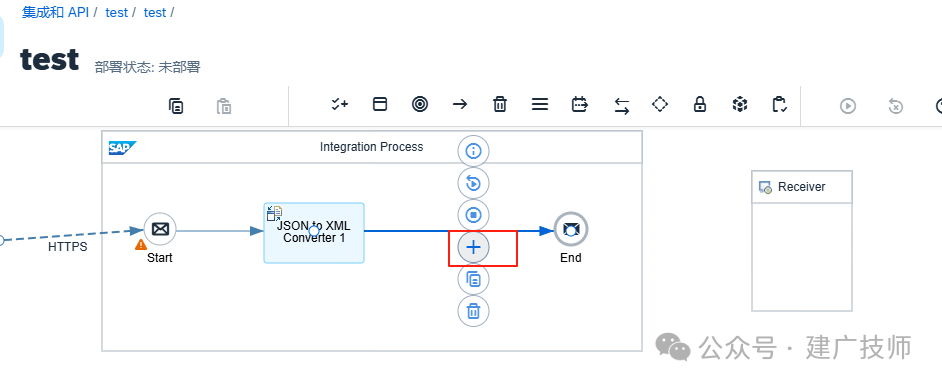Click the calendar with arrow toolbar icon
The image size is (942, 386).
coord(580,104)
